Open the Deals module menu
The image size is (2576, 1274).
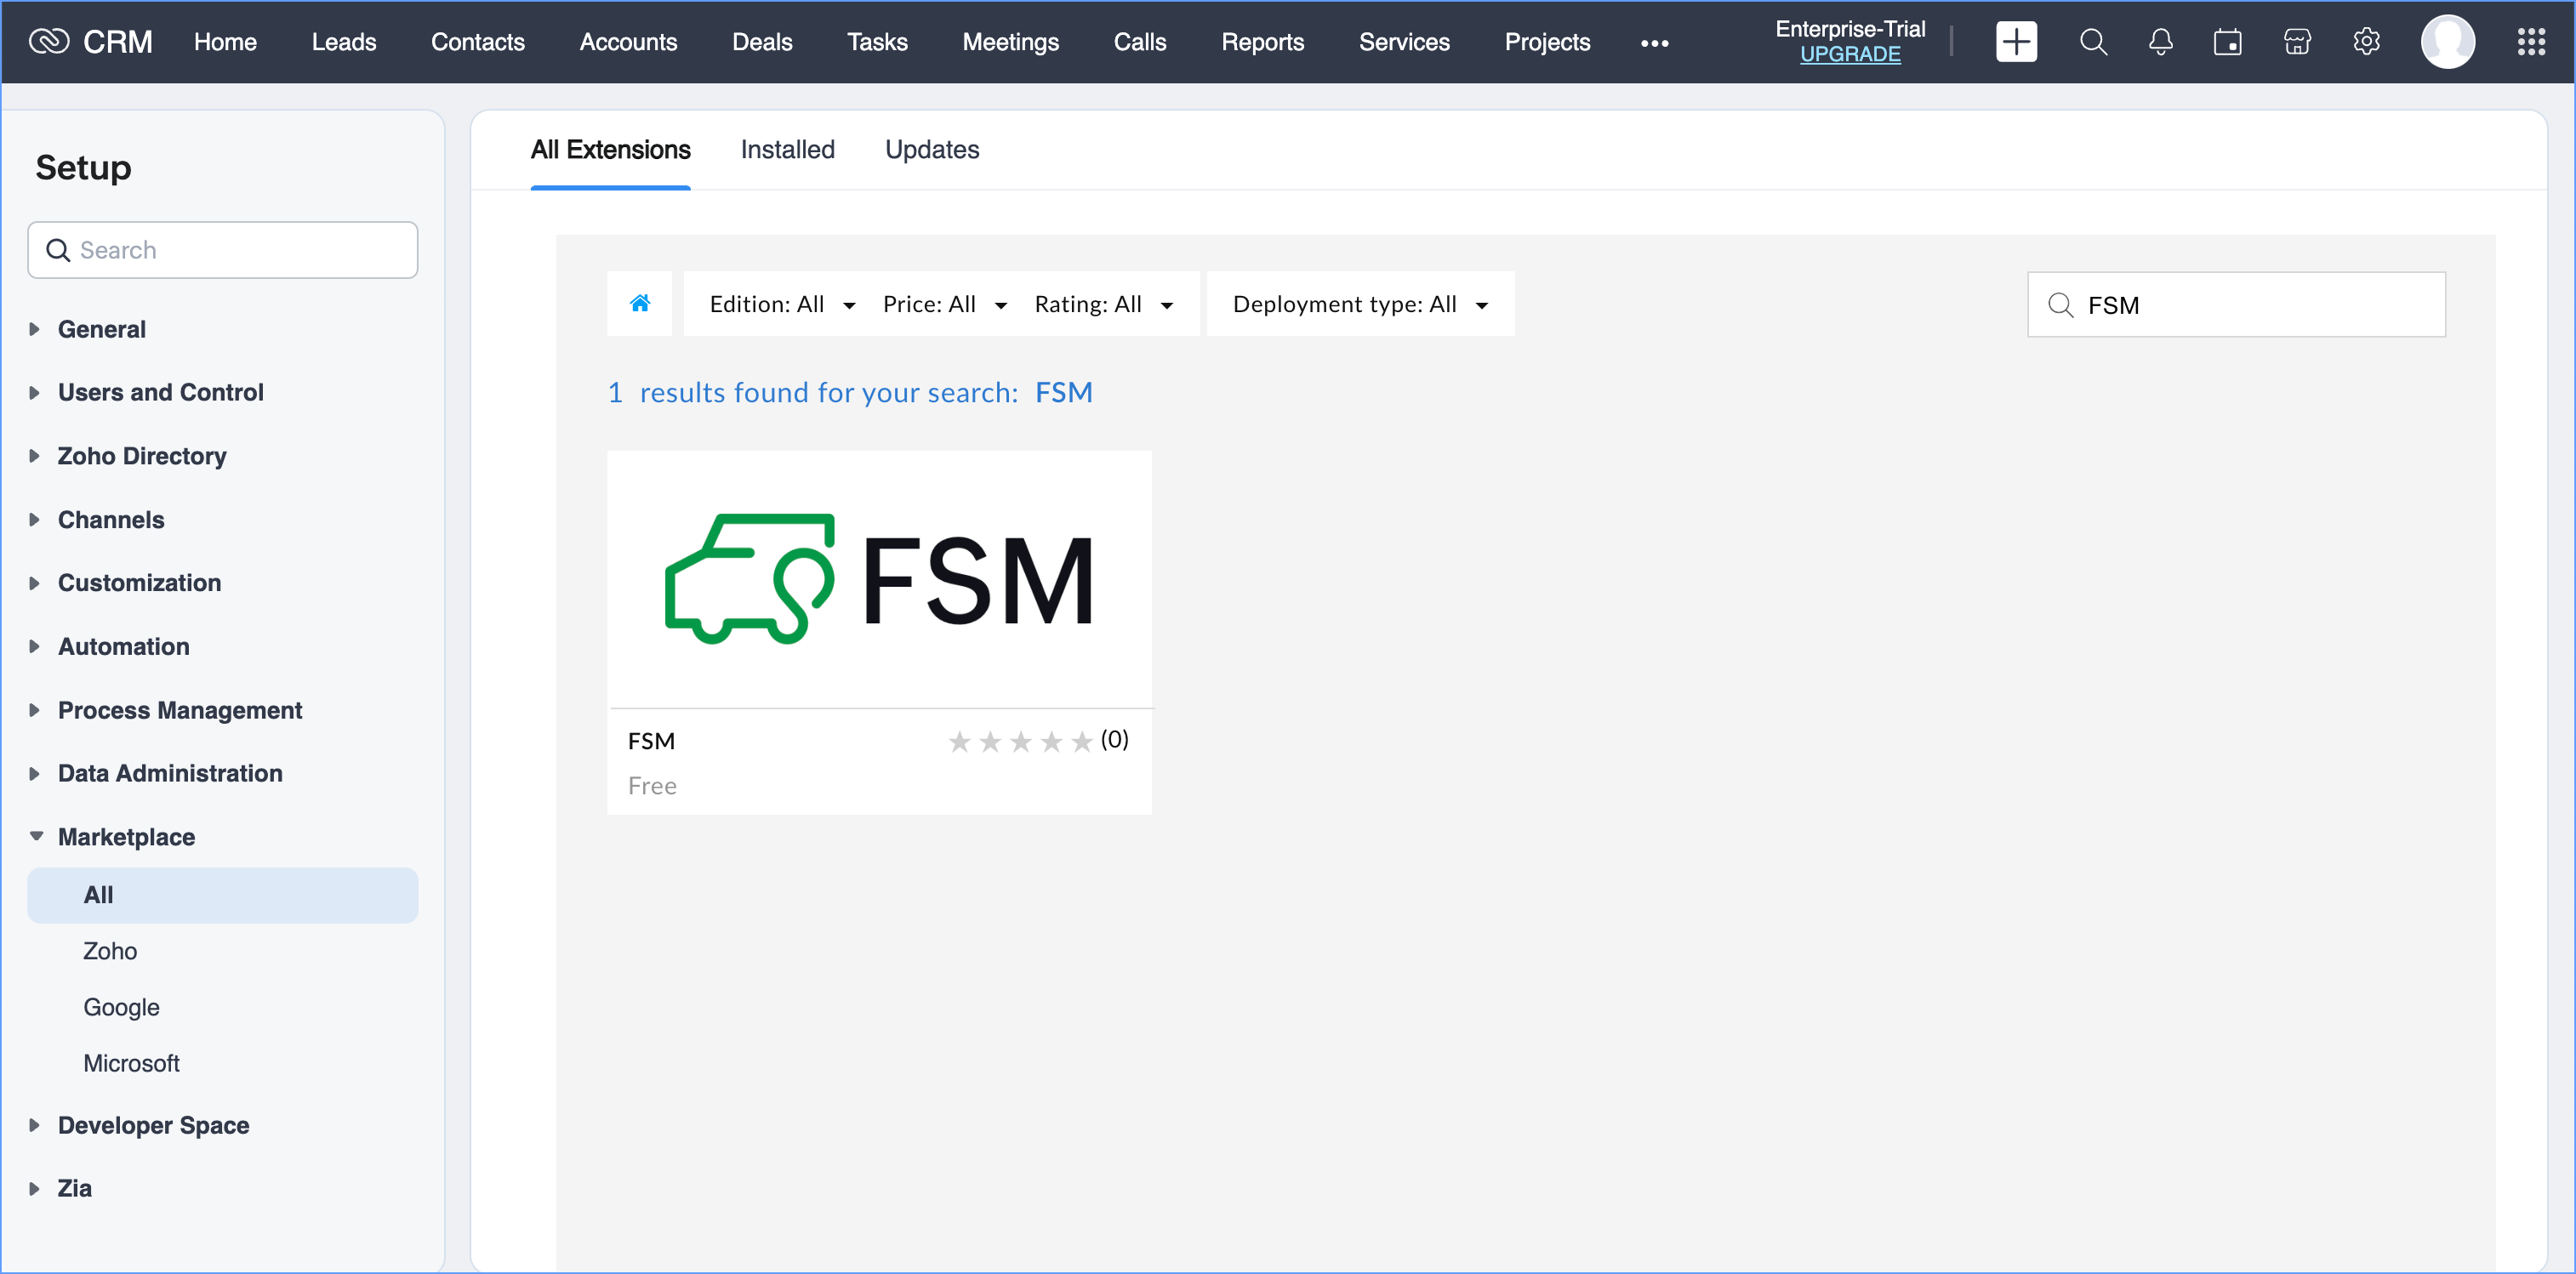coord(761,42)
